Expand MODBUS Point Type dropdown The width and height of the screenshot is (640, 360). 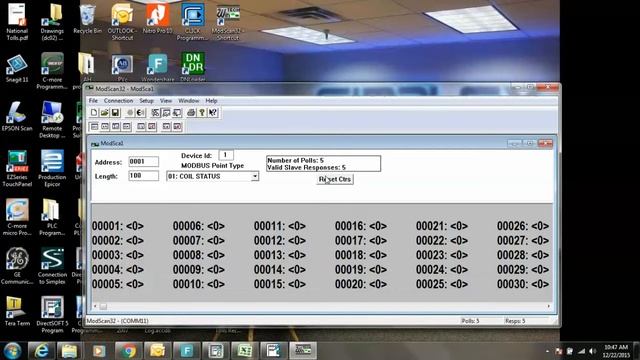(x=255, y=176)
